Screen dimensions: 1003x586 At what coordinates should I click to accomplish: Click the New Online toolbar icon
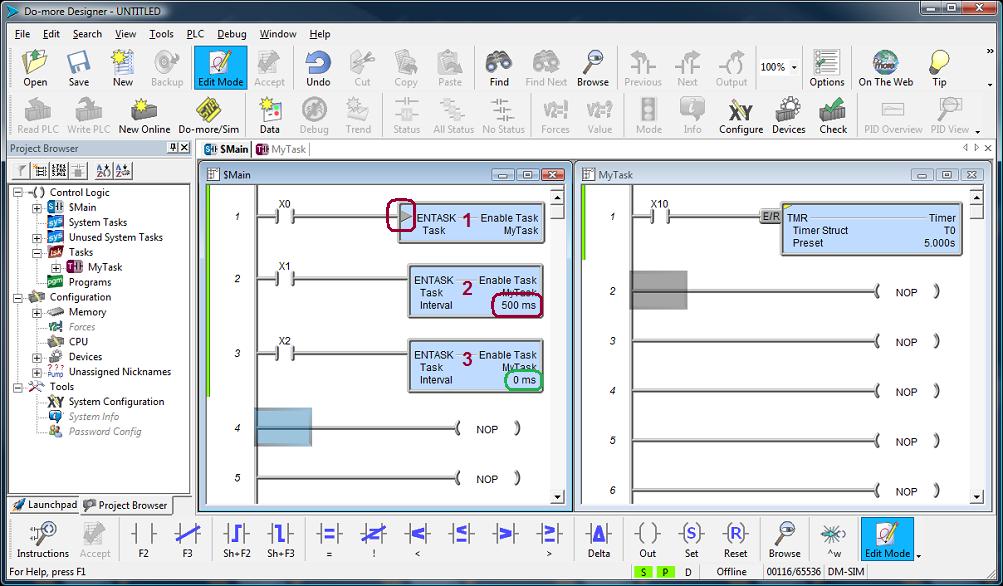(144, 115)
